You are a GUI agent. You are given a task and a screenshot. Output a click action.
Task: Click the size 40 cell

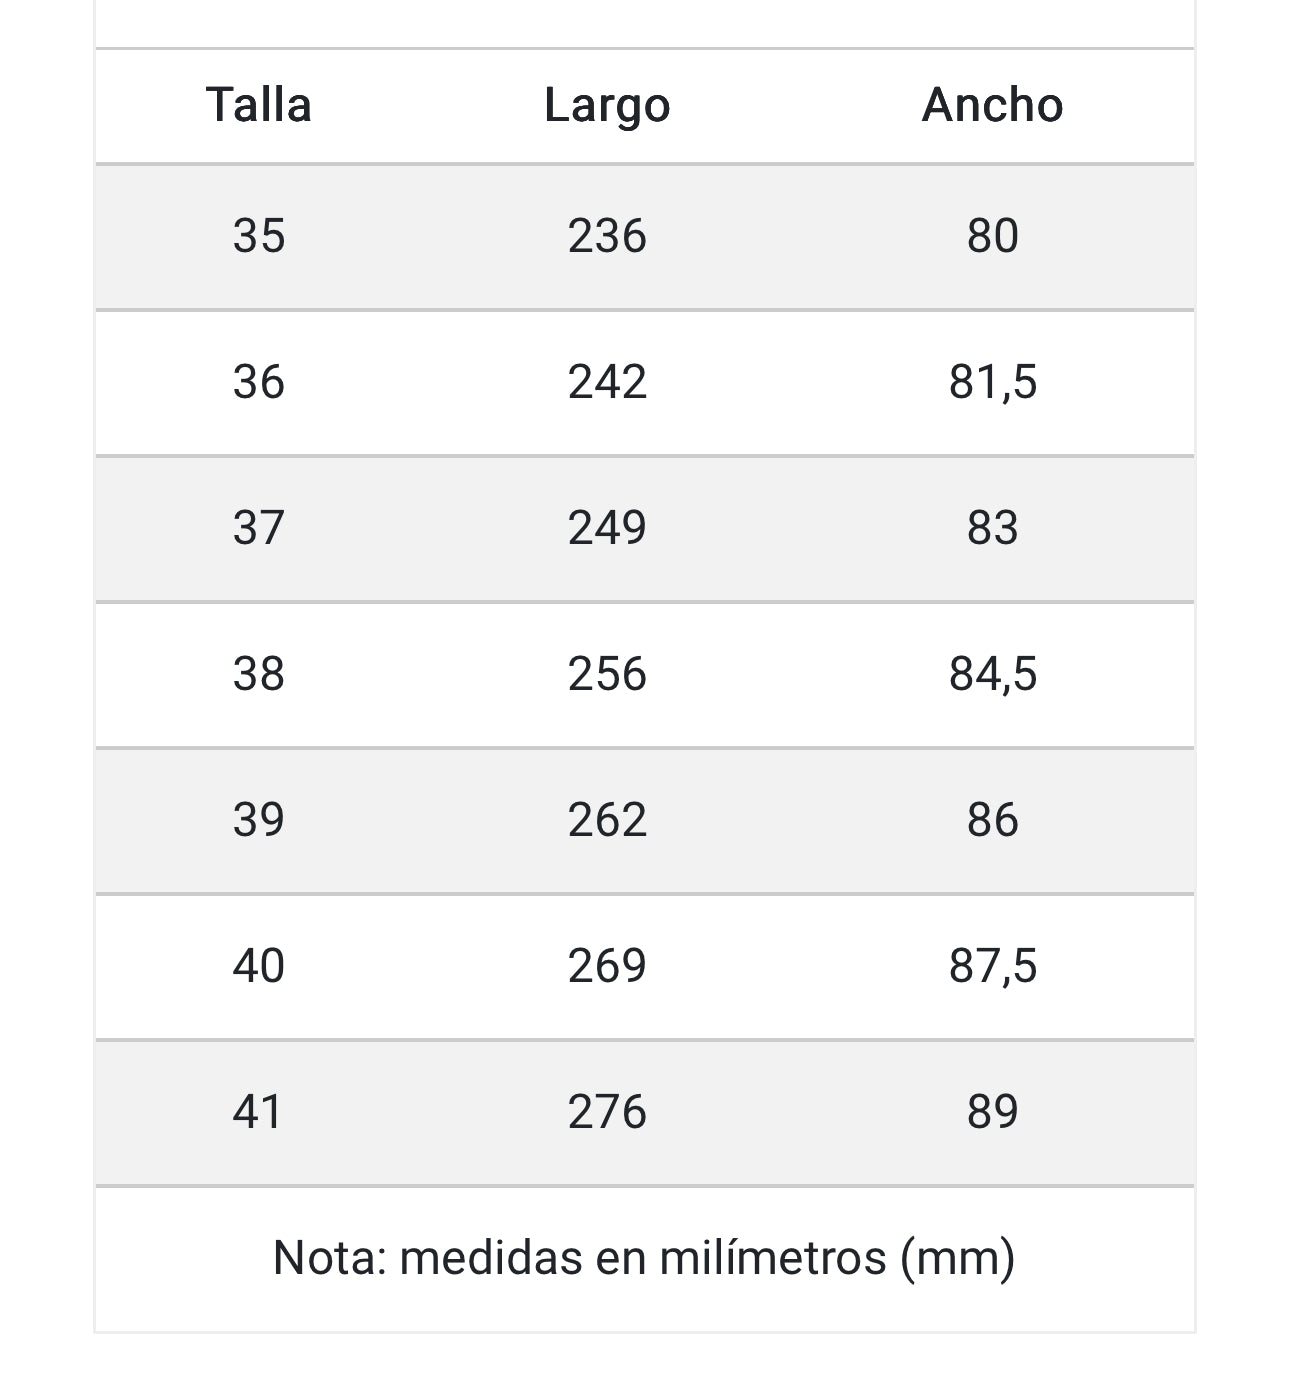259,966
